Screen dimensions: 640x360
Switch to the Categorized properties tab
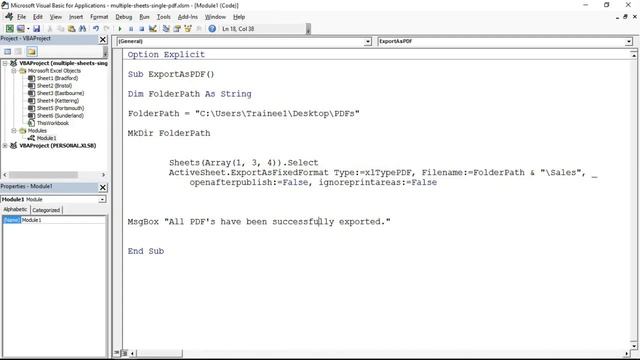point(46,210)
